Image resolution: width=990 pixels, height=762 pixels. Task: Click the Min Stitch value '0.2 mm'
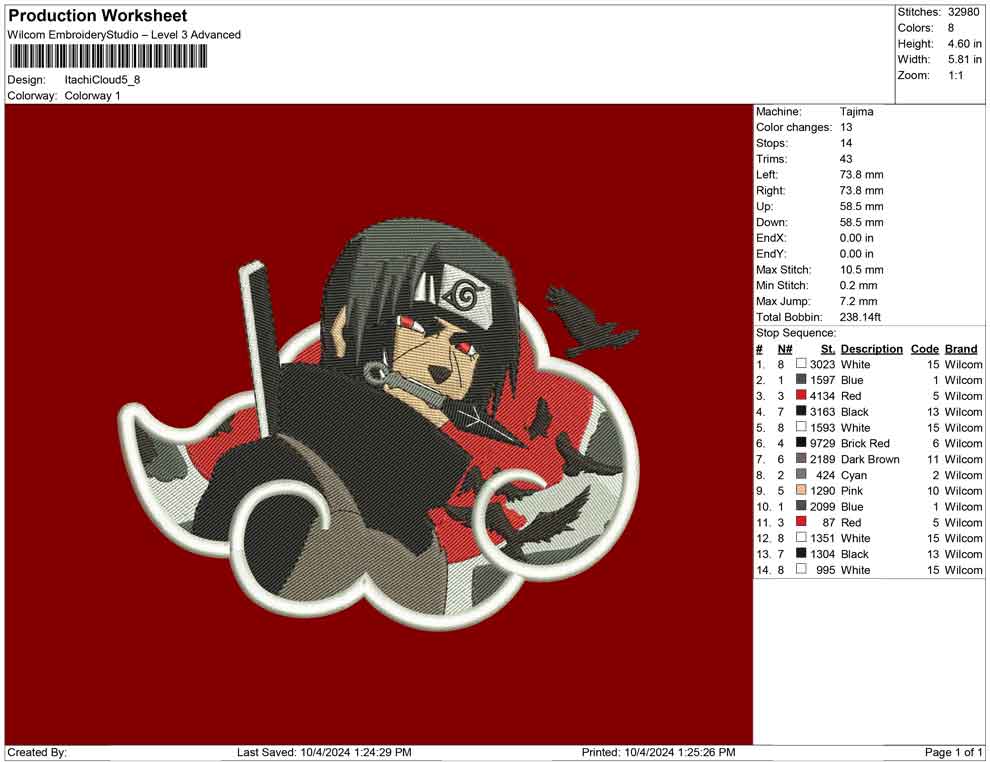pyautogui.click(x=858, y=285)
